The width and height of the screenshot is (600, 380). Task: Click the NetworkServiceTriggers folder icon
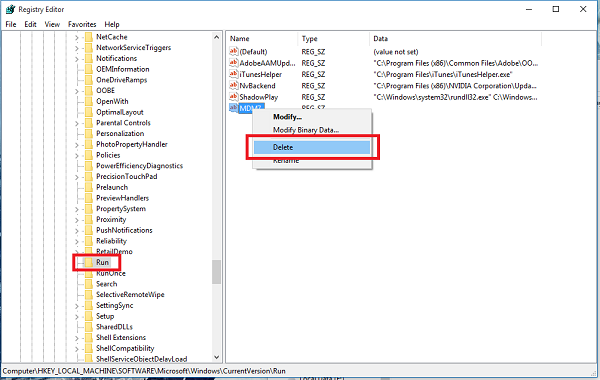(x=89, y=48)
